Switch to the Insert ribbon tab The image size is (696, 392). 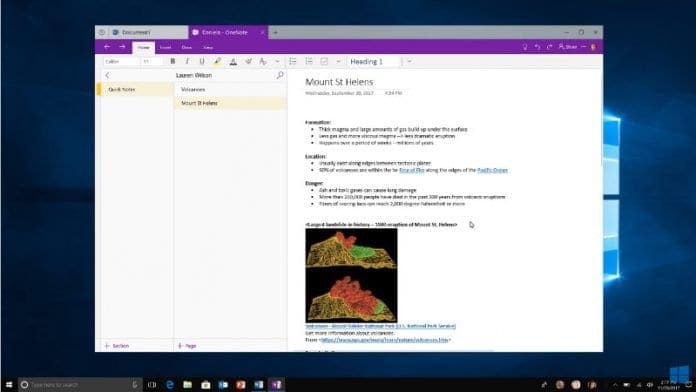click(166, 47)
